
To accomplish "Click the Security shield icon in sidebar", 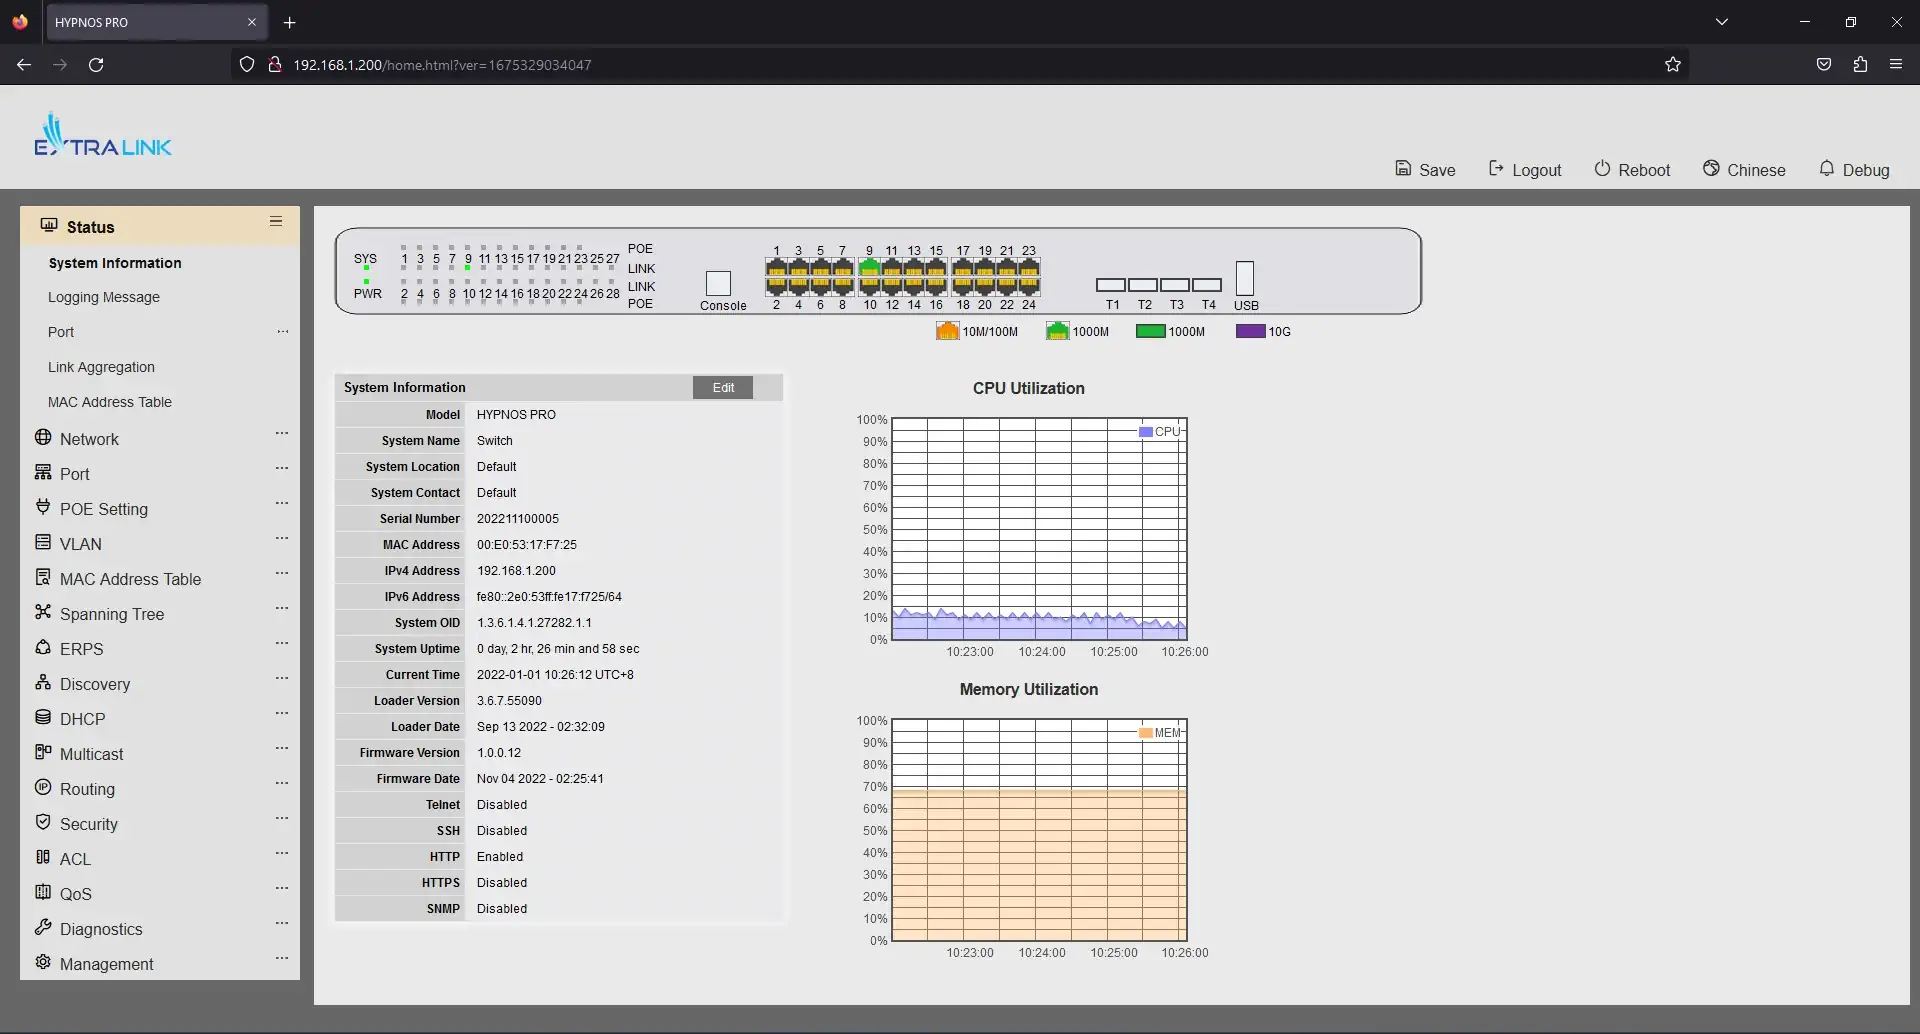I will point(43,823).
